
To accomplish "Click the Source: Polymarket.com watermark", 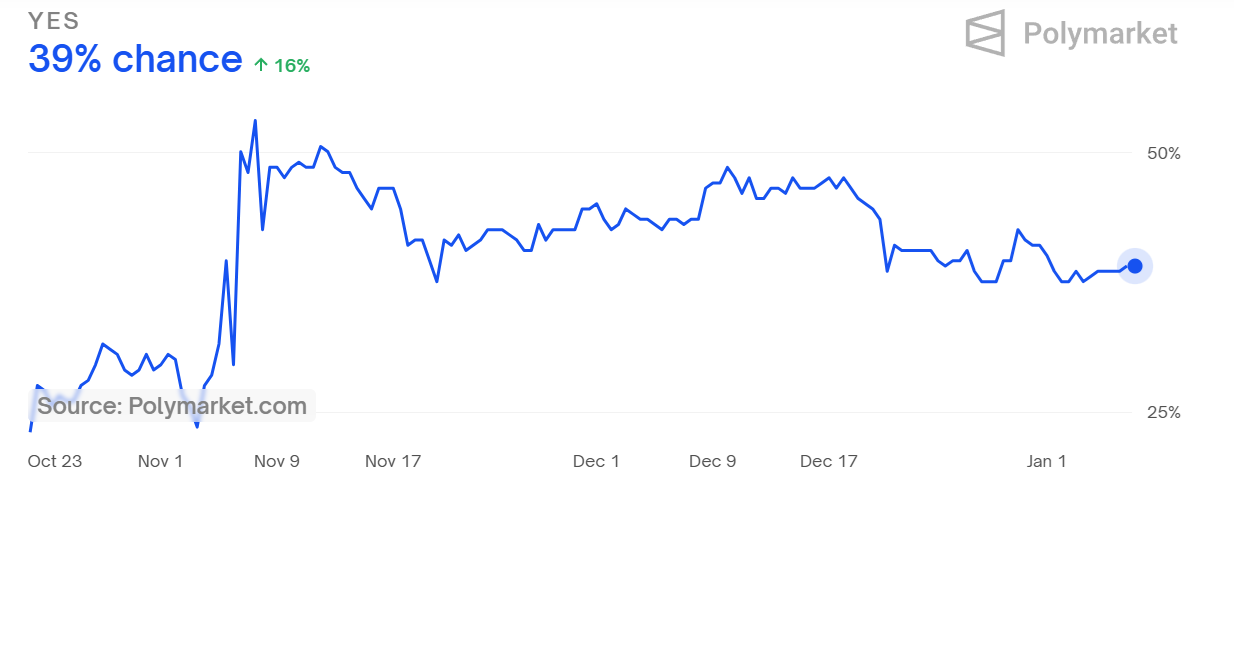I will point(172,406).
